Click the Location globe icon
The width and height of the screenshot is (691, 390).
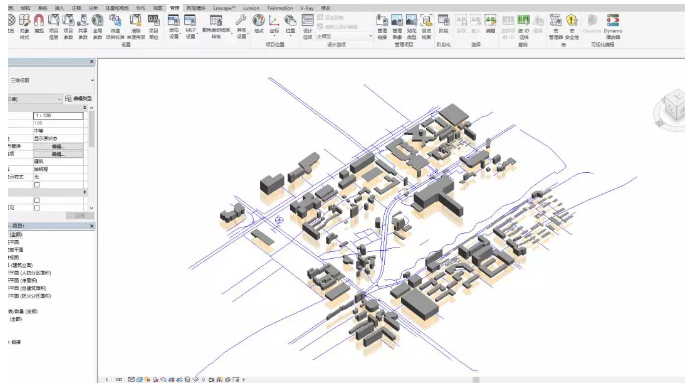click(x=259, y=24)
